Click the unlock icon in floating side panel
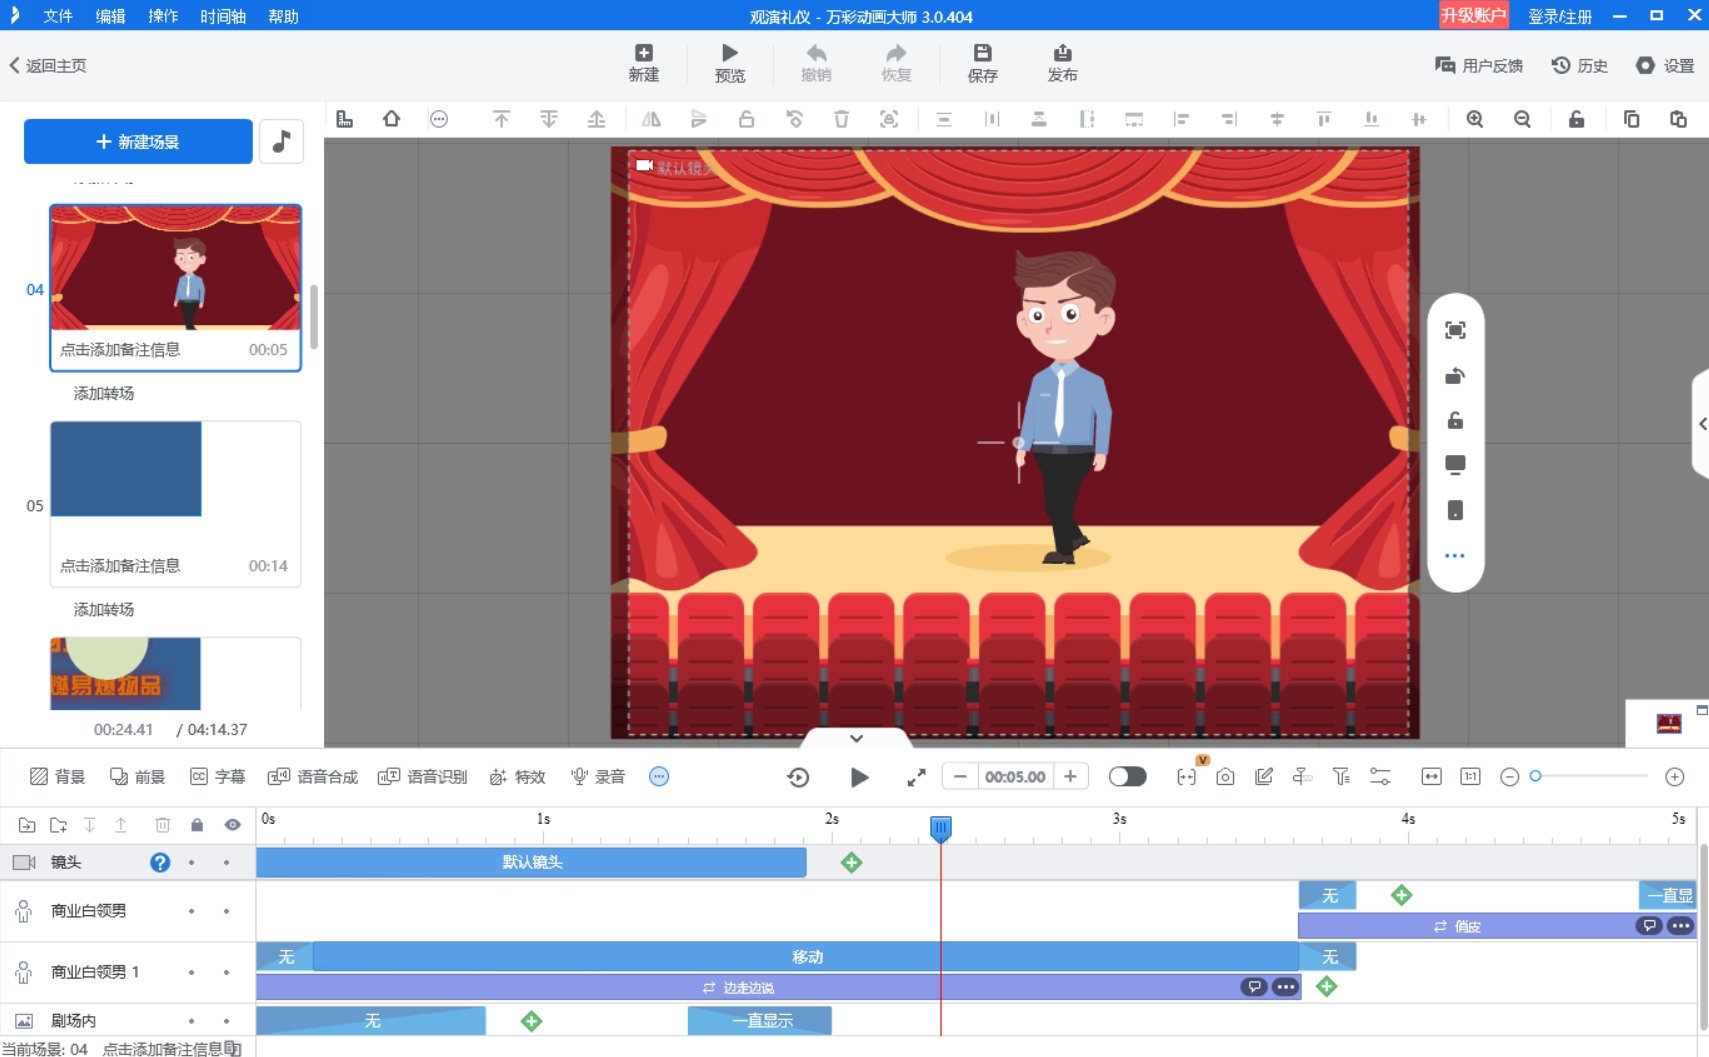Image resolution: width=1709 pixels, height=1057 pixels. point(1455,420)
